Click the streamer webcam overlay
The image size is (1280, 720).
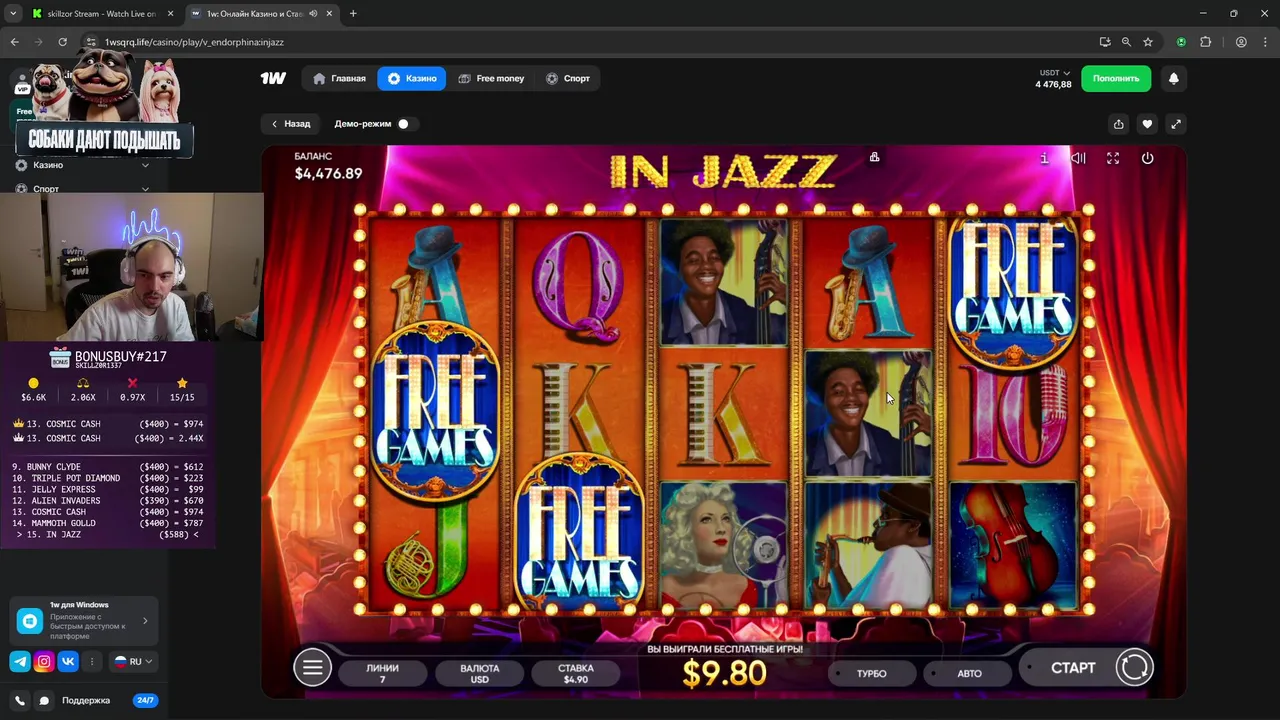[x=132, y=267]
